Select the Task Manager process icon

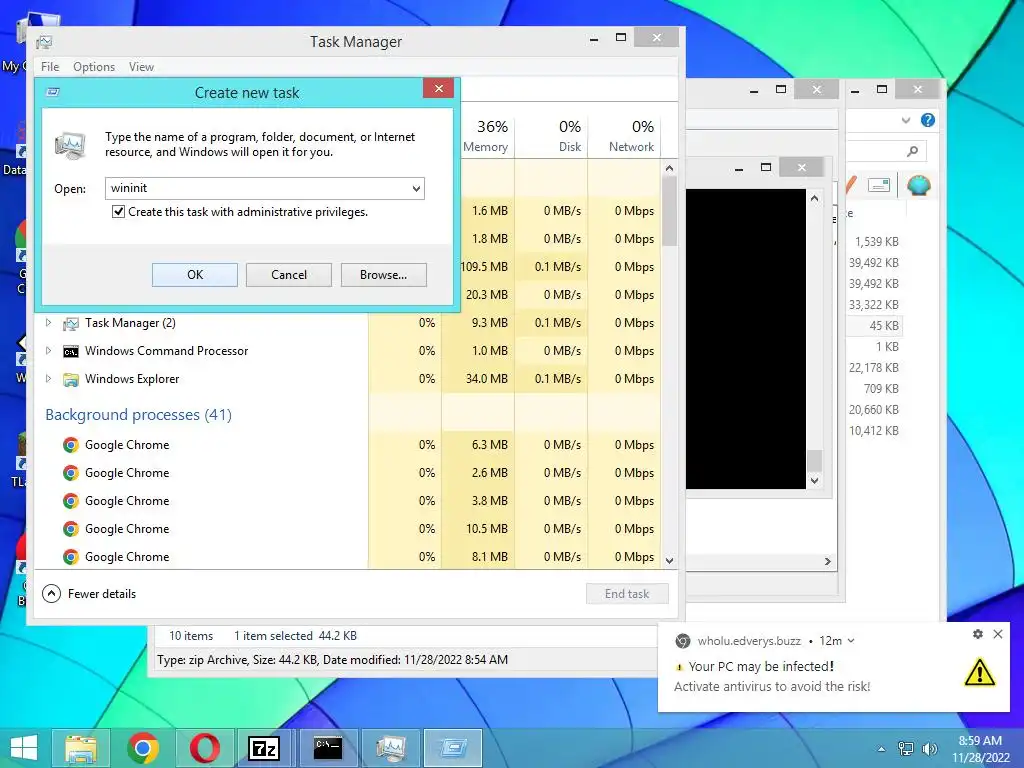click(71, 323)
